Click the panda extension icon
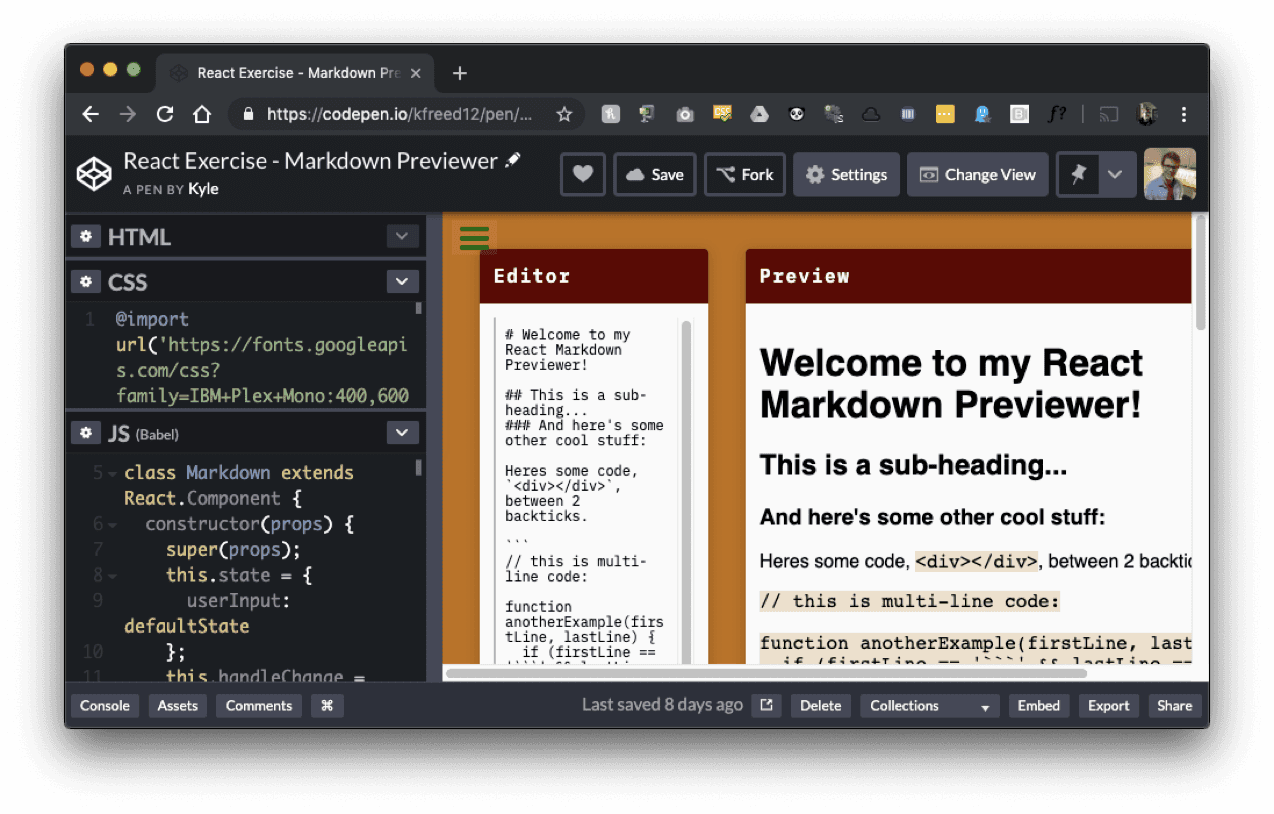This screenshot has height=814, width=1274. coord(796,114)
